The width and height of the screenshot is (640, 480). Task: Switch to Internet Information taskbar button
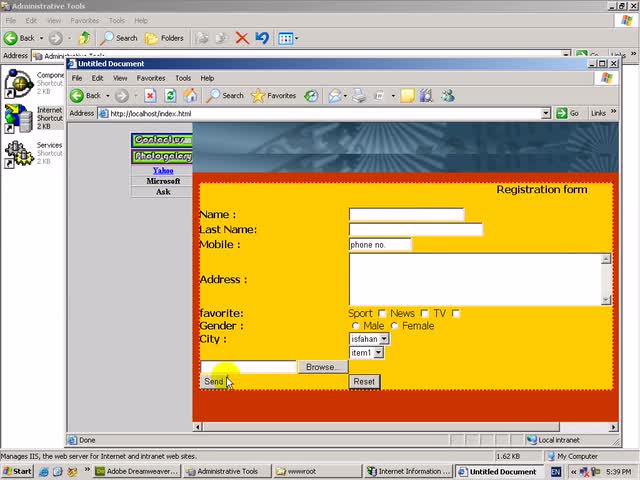point(409,471)
